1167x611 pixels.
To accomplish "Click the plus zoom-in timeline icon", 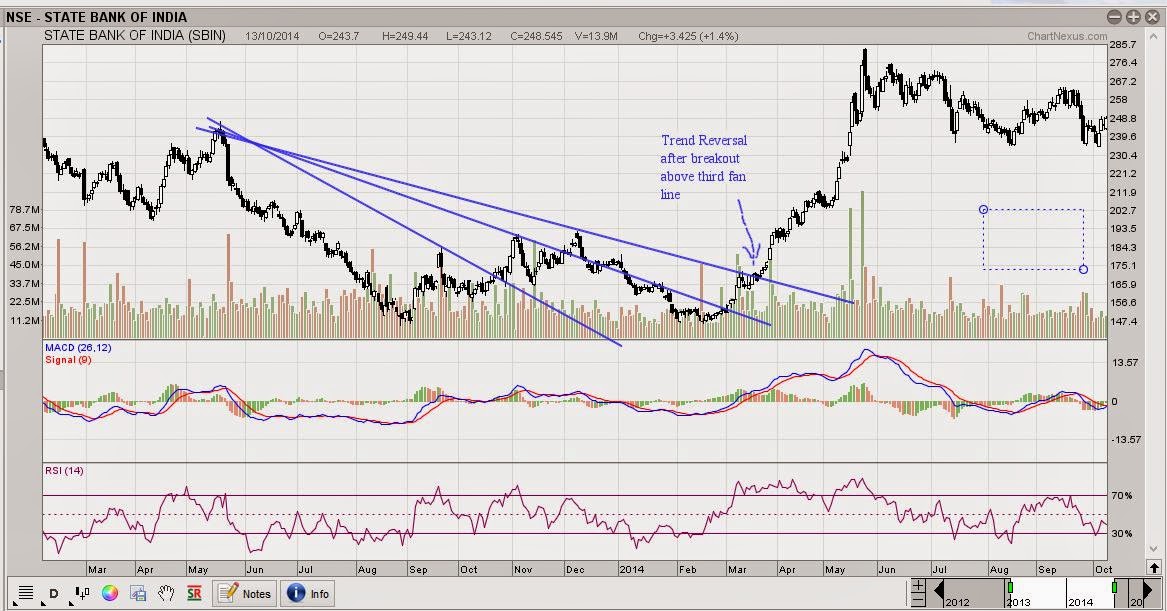I will coord(918,585).
